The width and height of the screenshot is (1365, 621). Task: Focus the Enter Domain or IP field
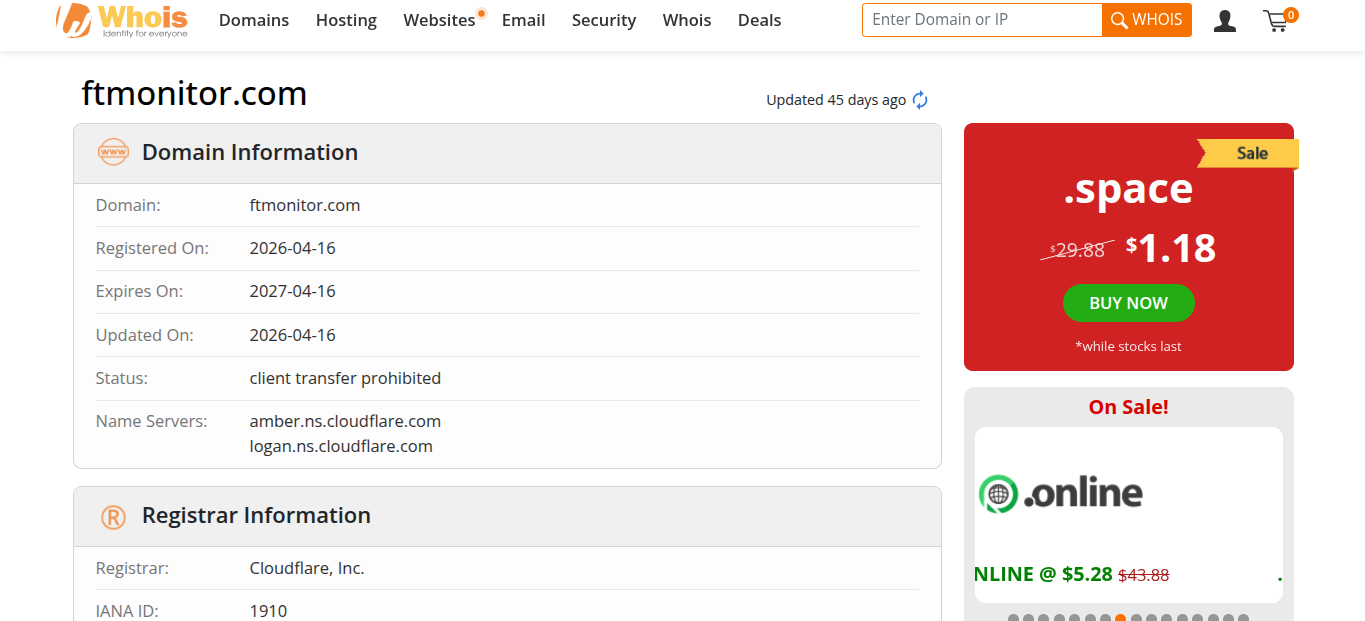point(982,20)
